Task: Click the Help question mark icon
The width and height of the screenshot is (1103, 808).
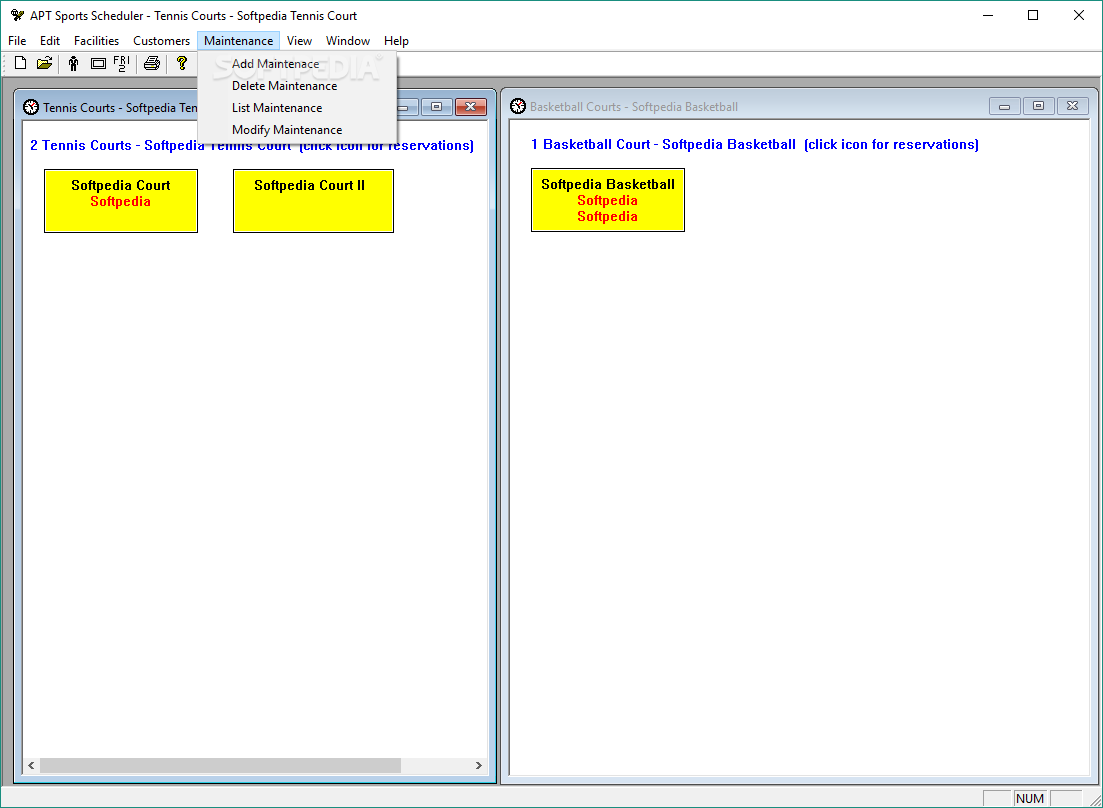Action: (181, 63)
